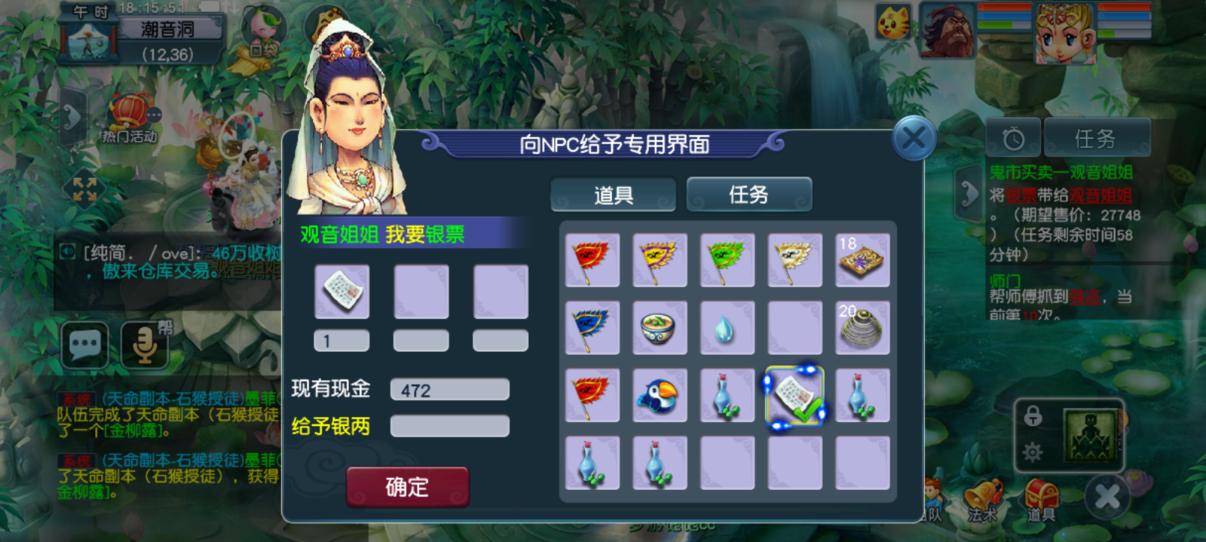1206x542 pixels.
Task: Open the microphone voice chat button
Action: 145,345
